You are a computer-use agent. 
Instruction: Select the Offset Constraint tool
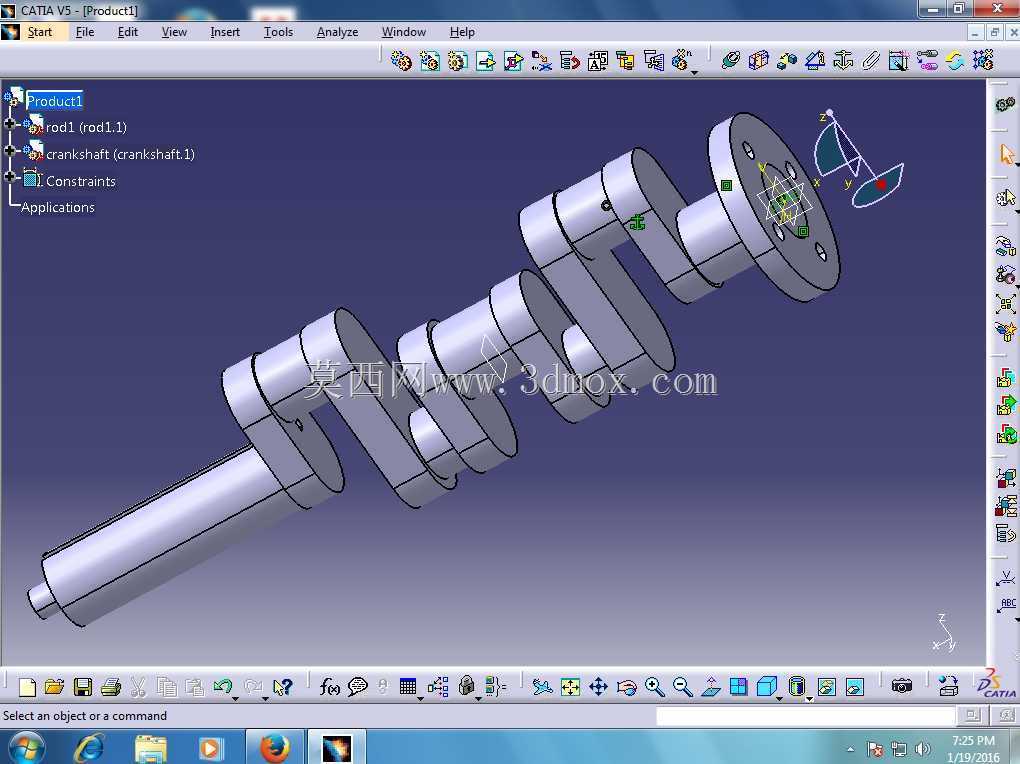tap(786, 61)
